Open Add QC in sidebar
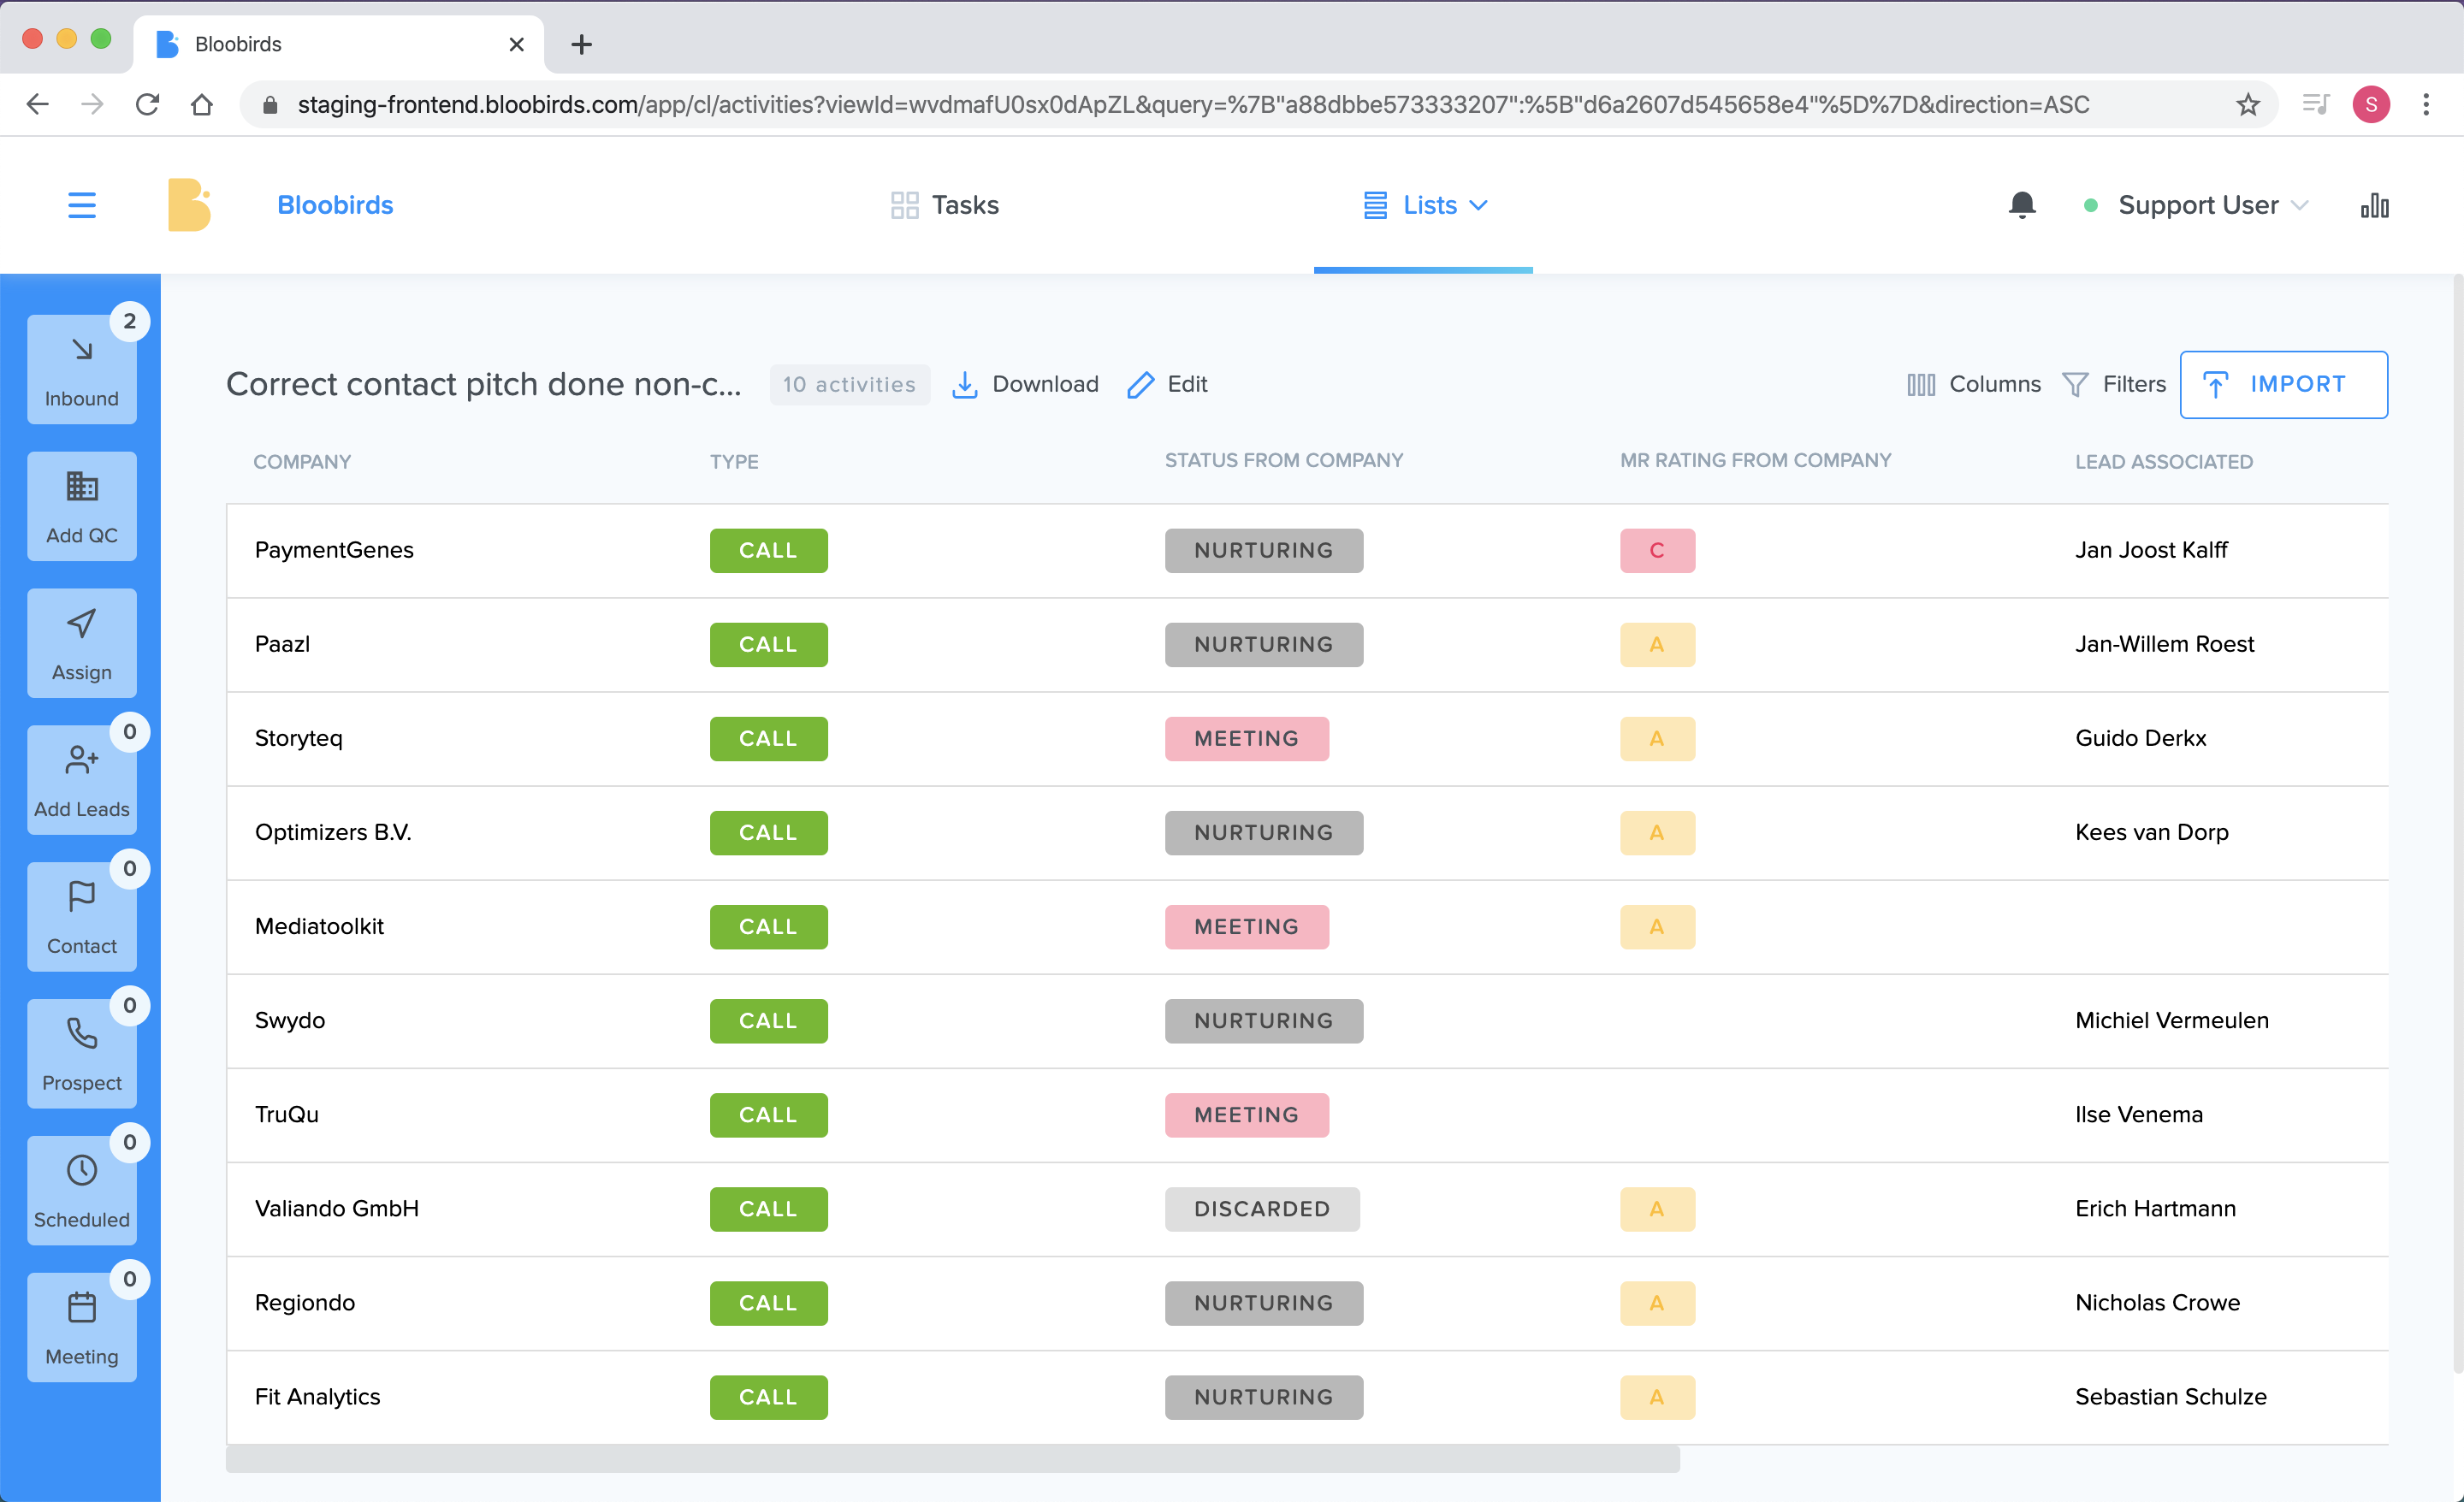This screenshot has height=1502, width=2464. coord(82,506)
